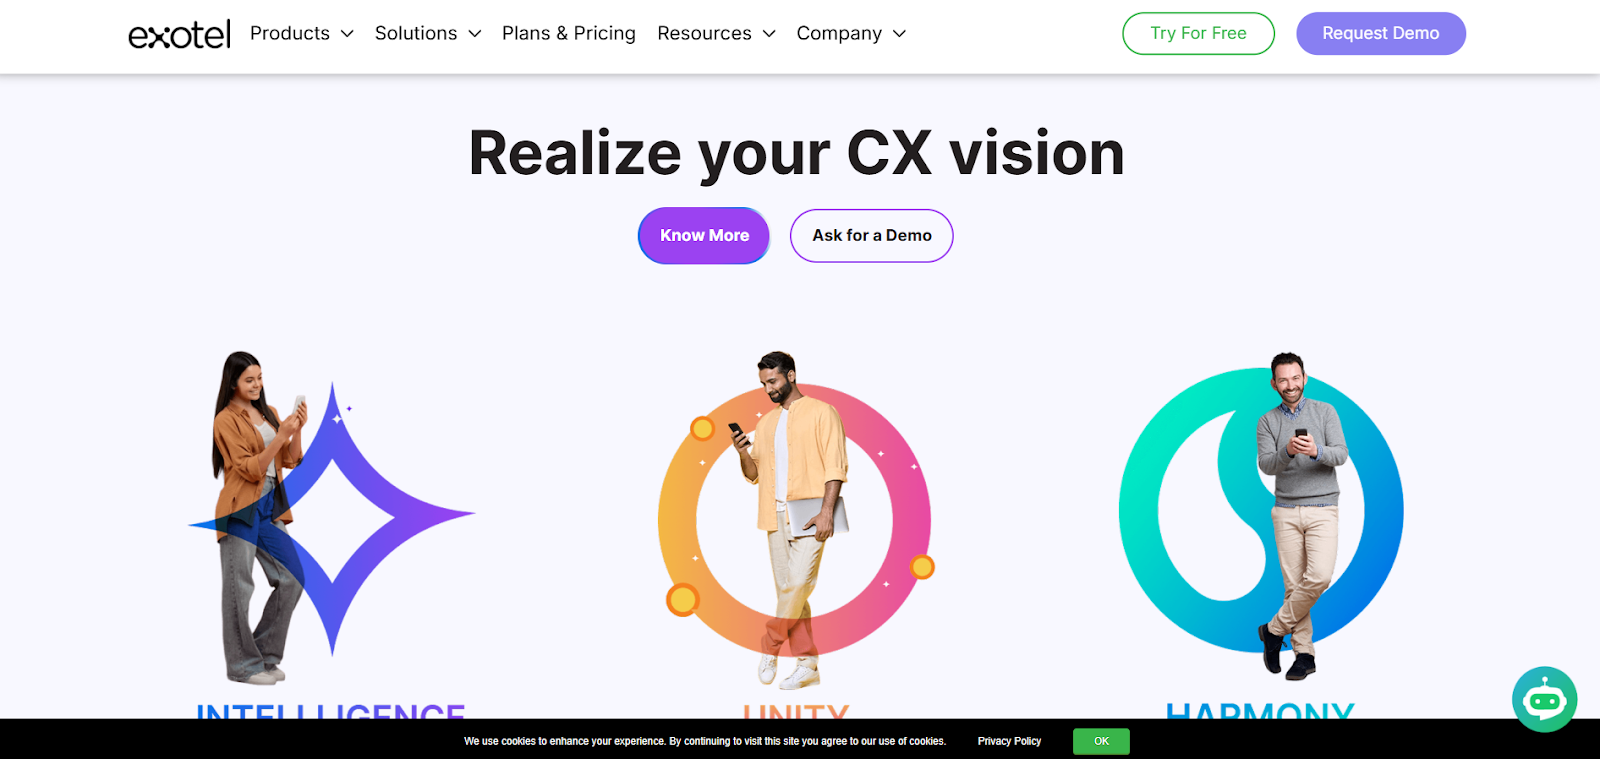Click the Try For Free button
The width and height of the screenshot is (1600, 759).
[x=1198, y=33]
